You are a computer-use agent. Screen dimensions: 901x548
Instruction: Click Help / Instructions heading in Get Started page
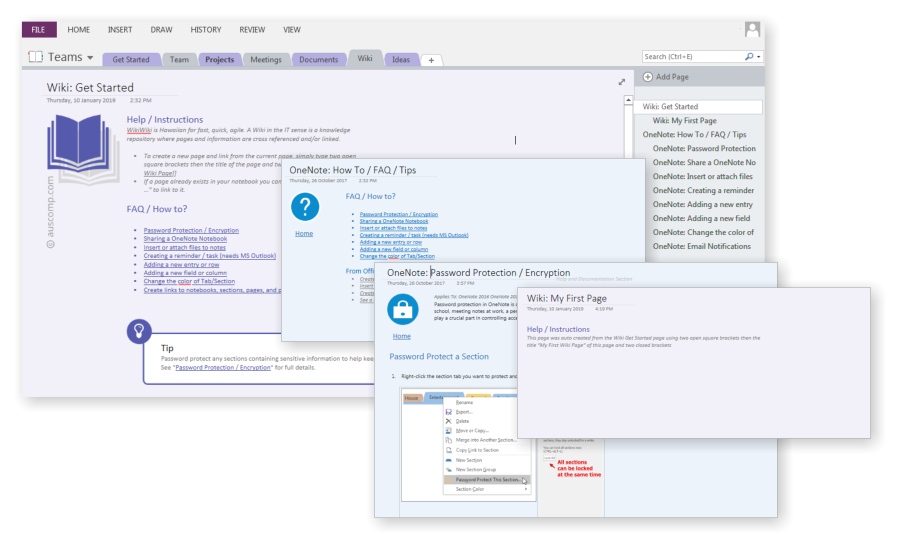(165, 119)
